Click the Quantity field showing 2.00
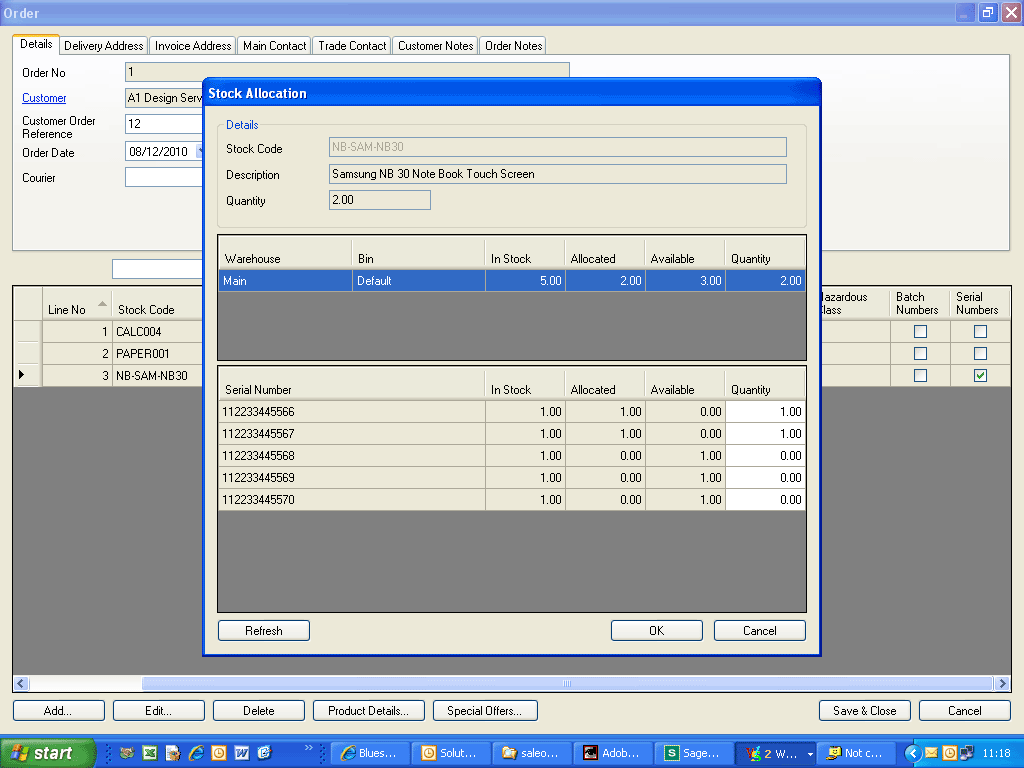The image size is (1024, 768). [379, 200]
